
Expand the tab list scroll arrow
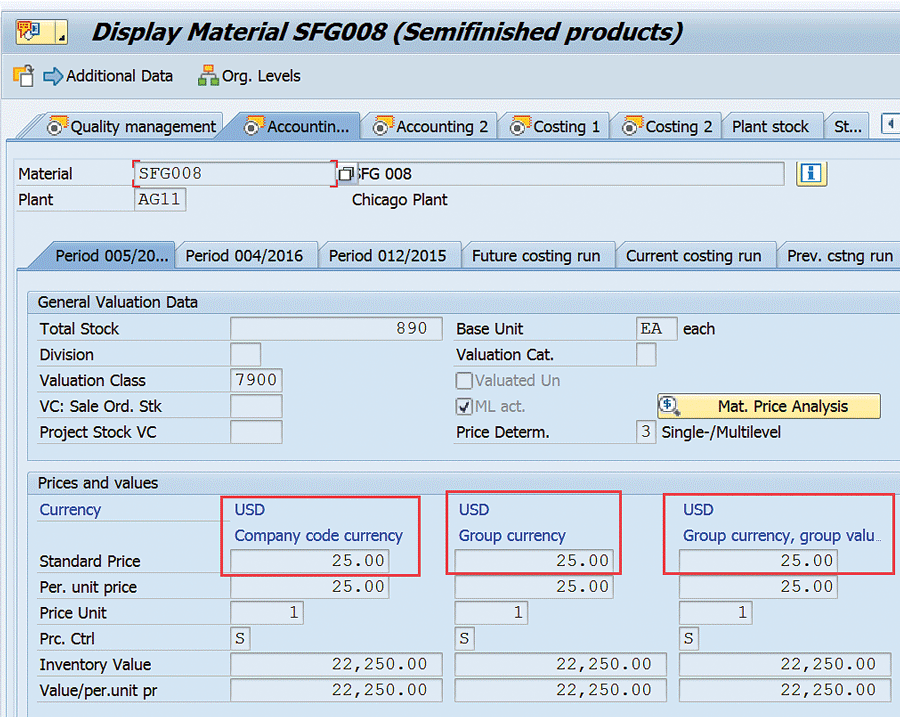[x=889, y=125]
